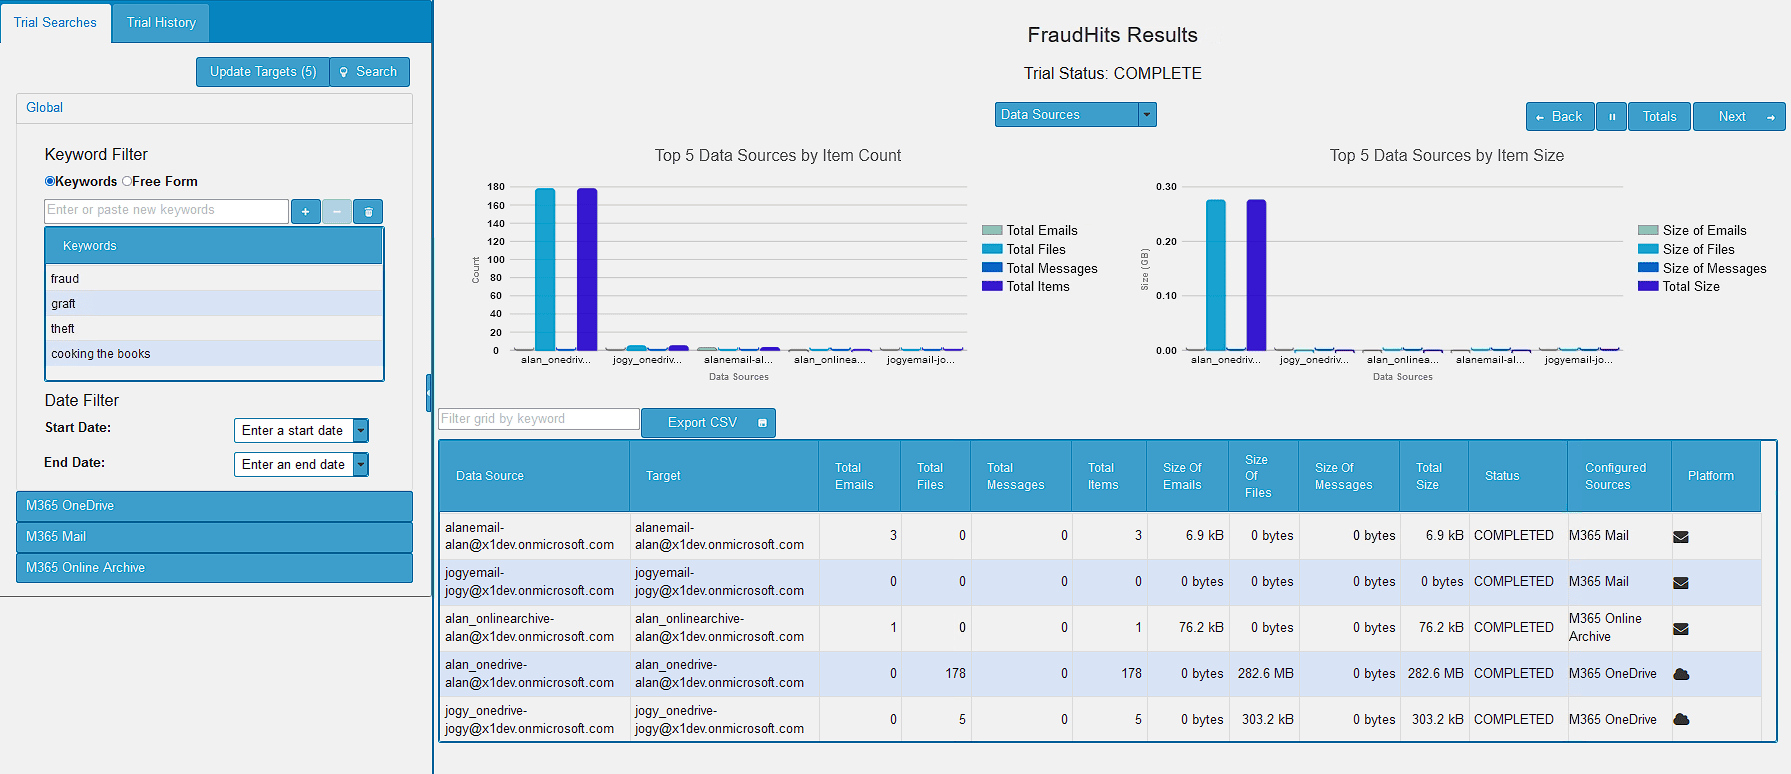The width and height of the screenshot is (1791, 774).
Task: Select the Free Form radio option
Action: point(127,181)
